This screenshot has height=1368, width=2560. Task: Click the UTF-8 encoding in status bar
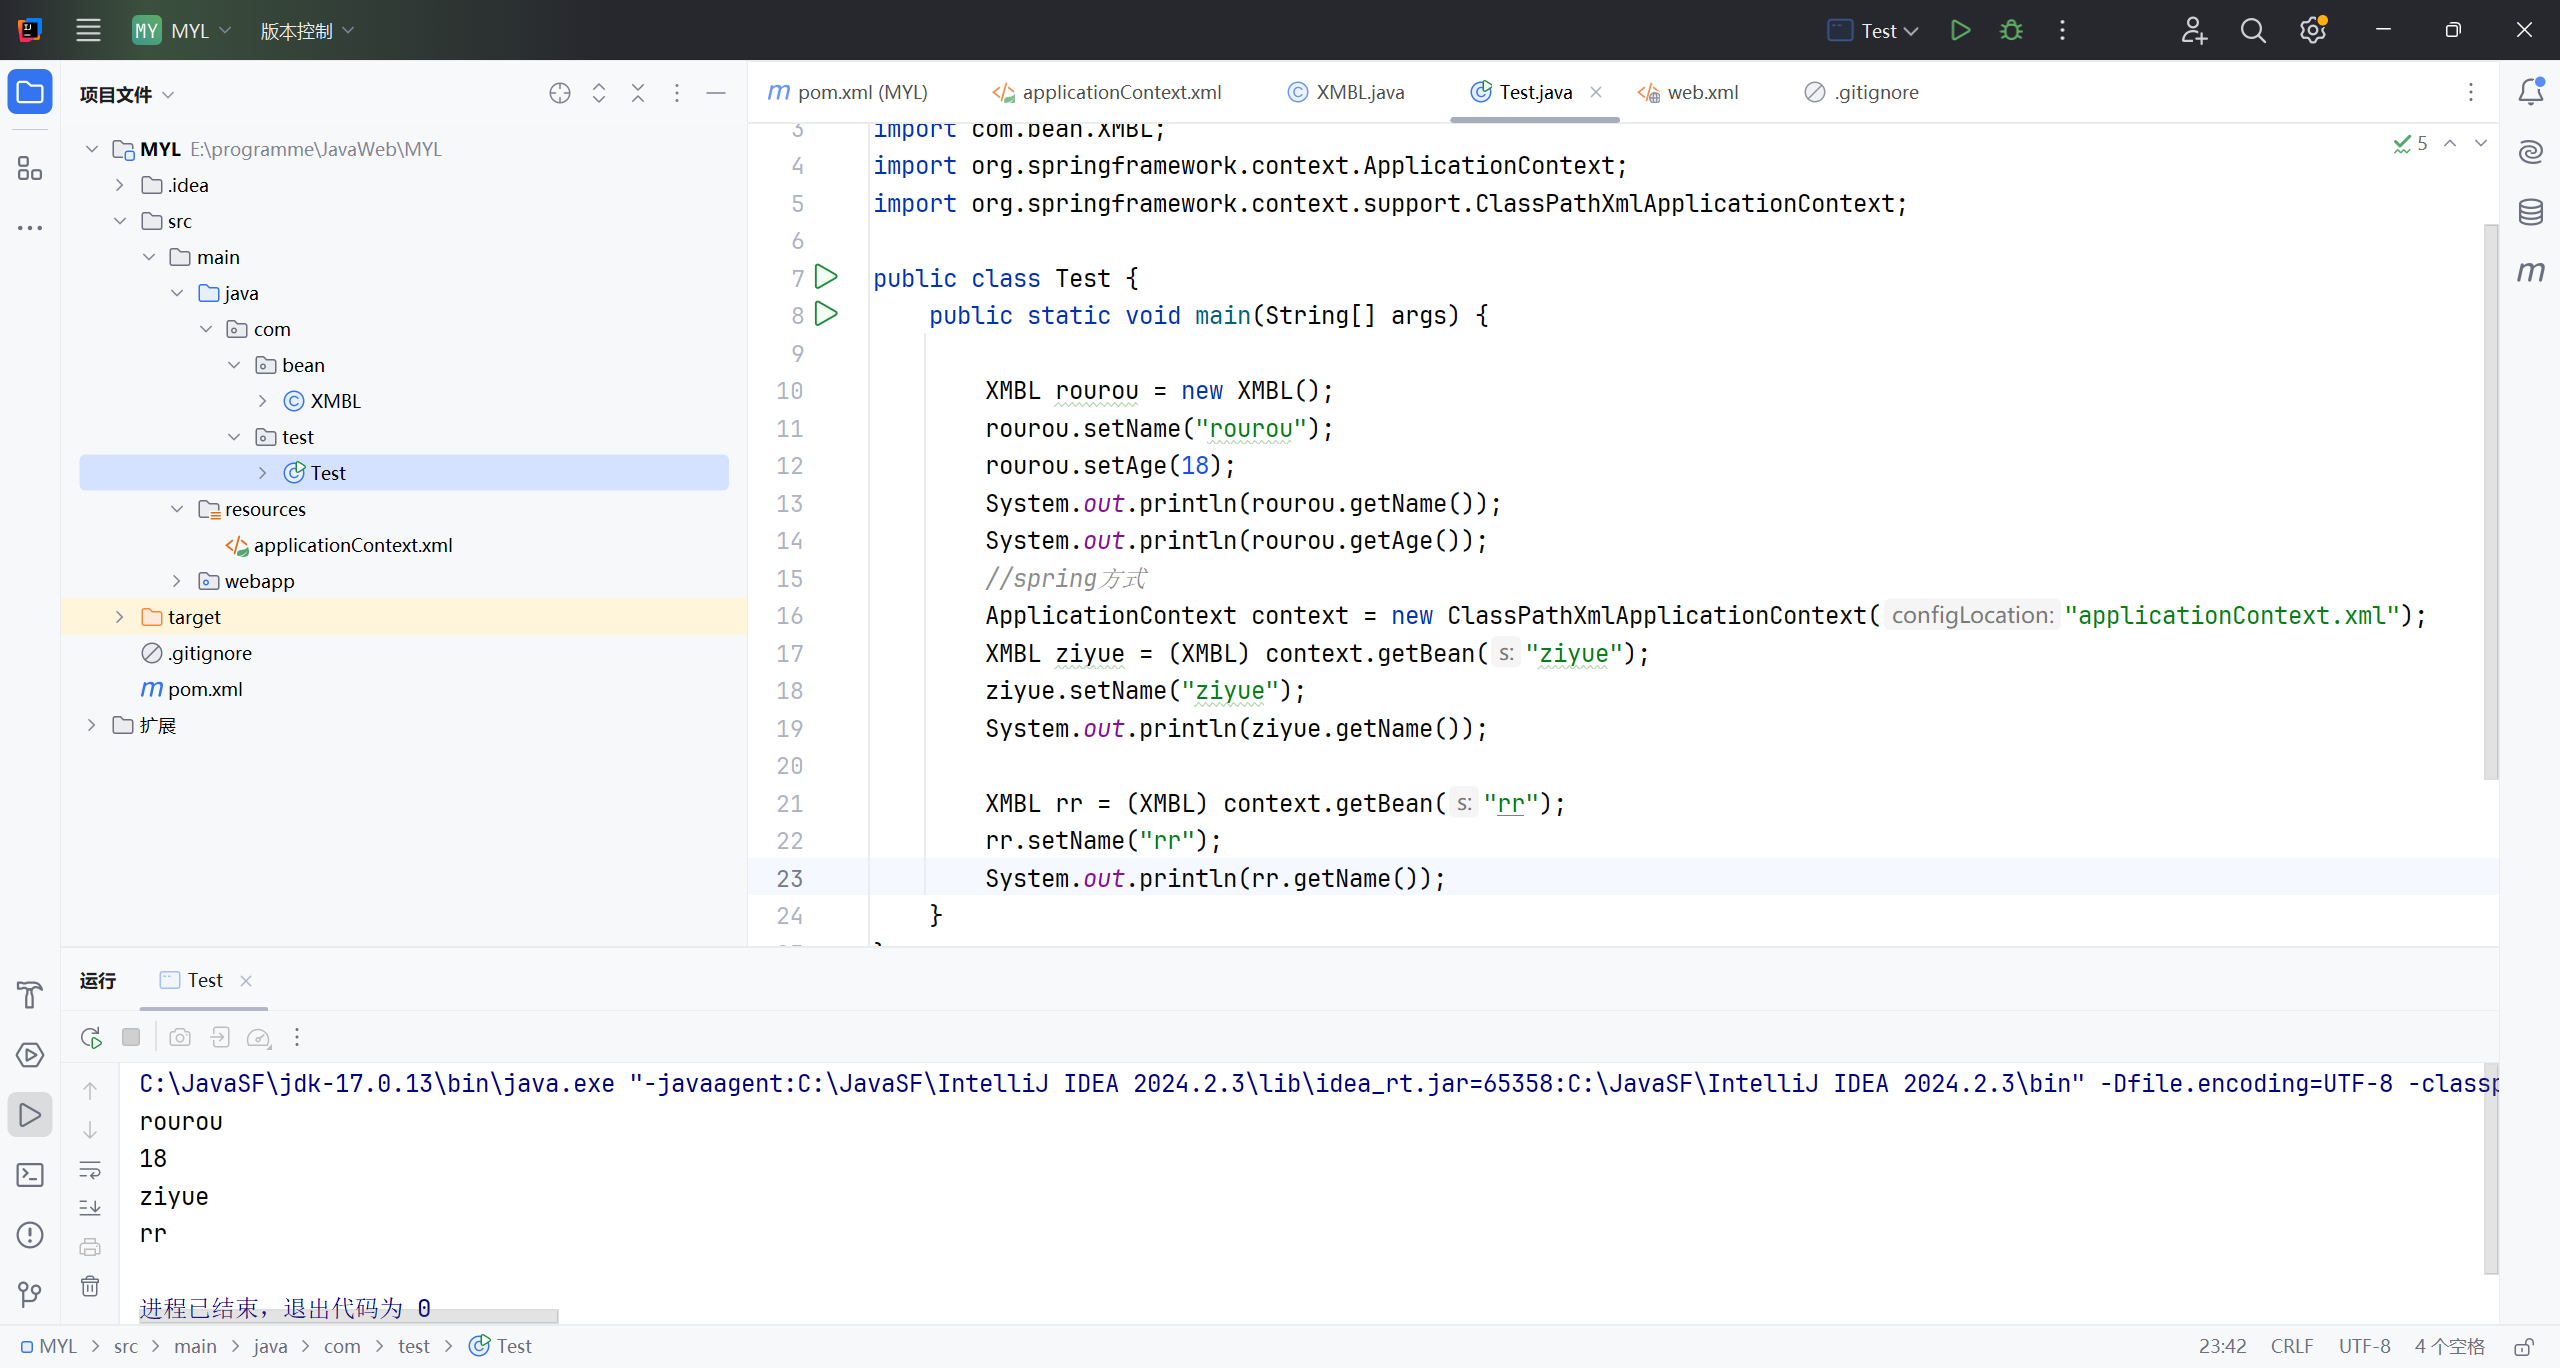coord(2364,1346)
